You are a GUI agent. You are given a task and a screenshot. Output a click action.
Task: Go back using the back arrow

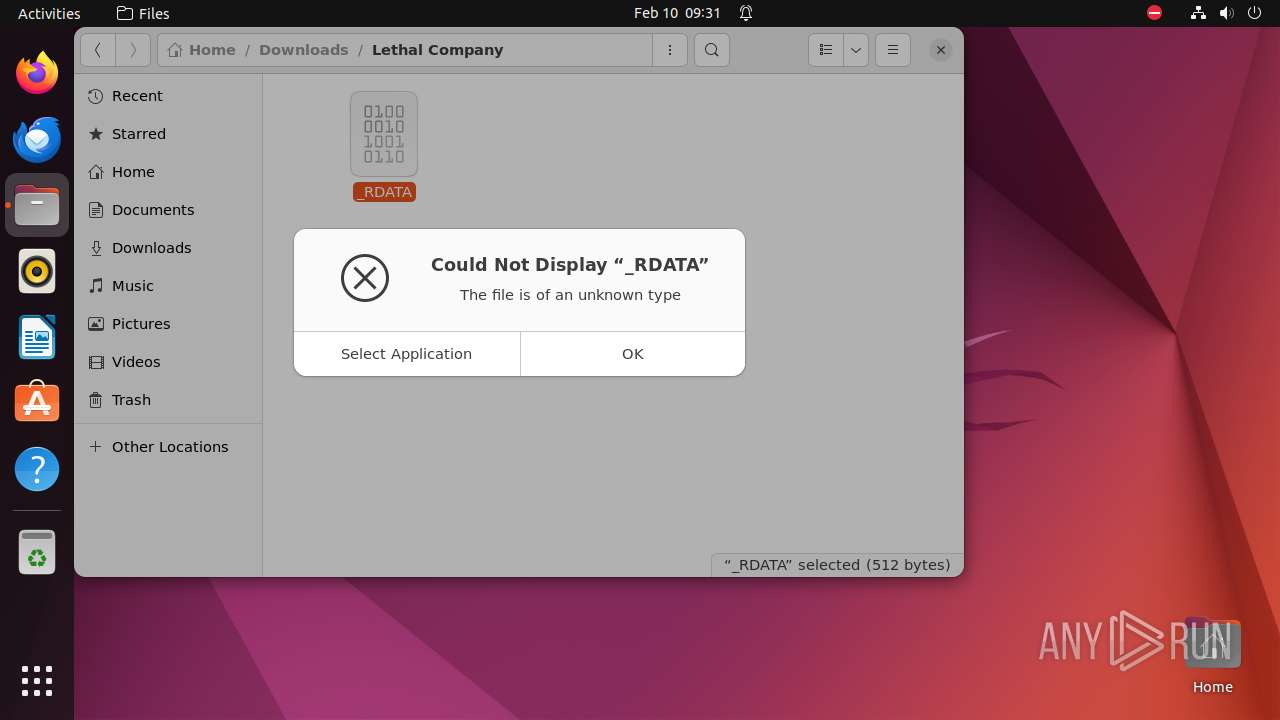[98, 50]
